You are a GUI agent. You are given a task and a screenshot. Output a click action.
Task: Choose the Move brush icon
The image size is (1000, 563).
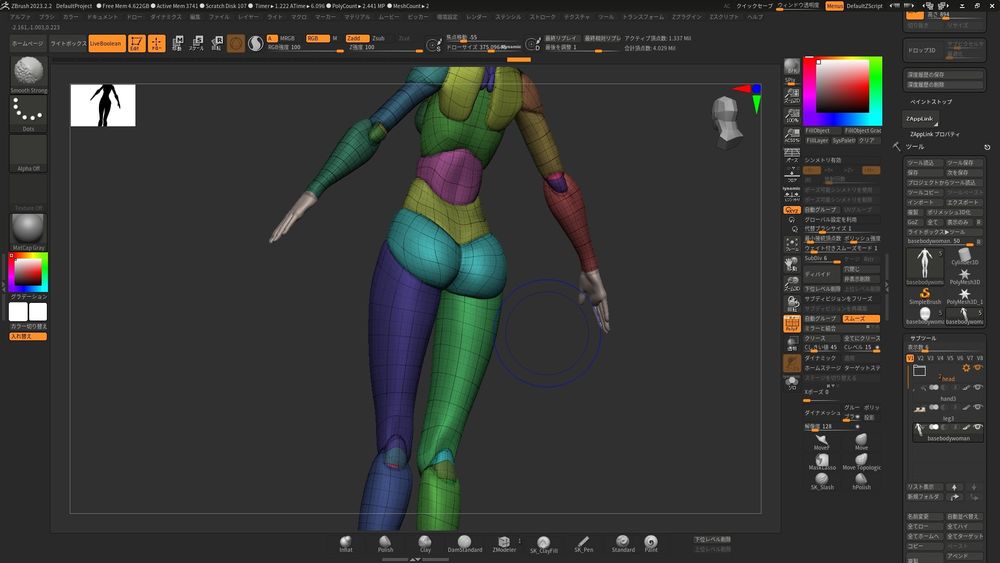tap(861, 442)
